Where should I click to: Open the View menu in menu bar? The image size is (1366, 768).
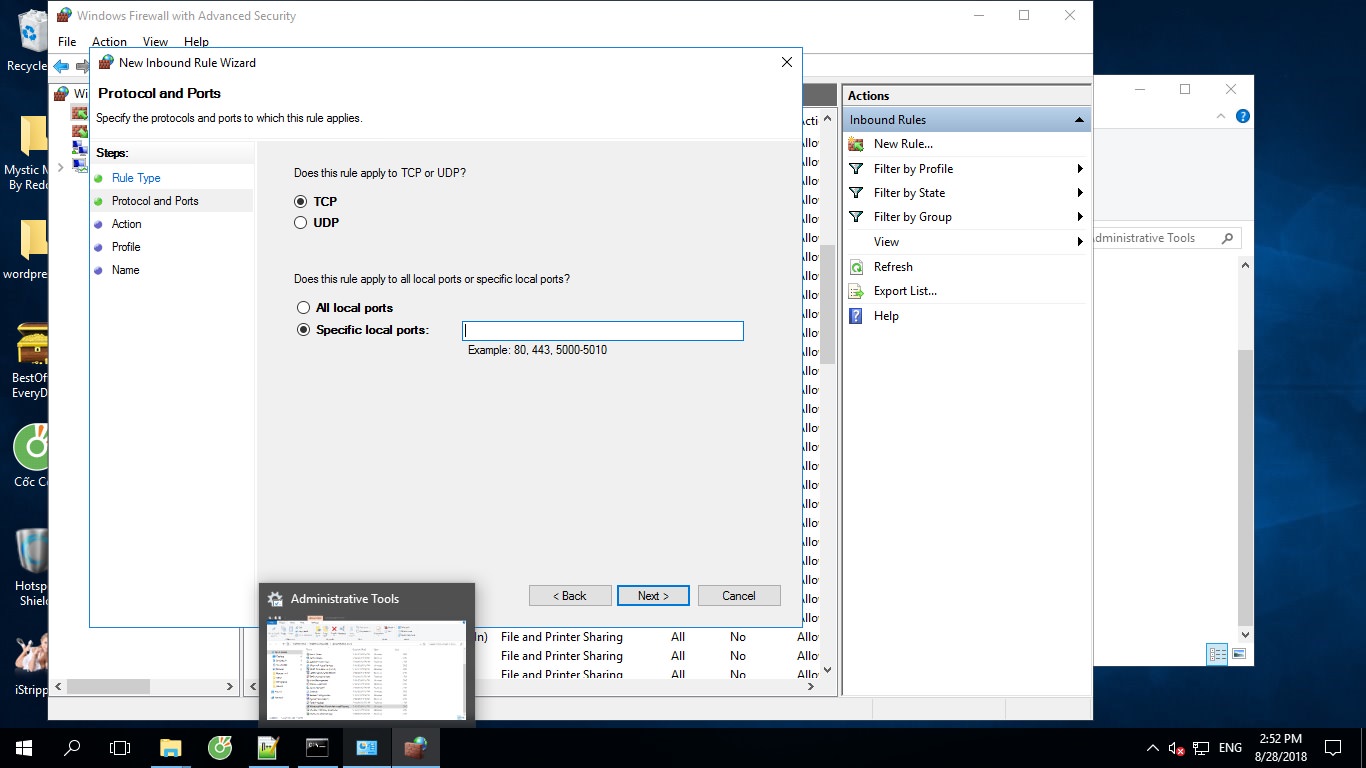(155, 42)
